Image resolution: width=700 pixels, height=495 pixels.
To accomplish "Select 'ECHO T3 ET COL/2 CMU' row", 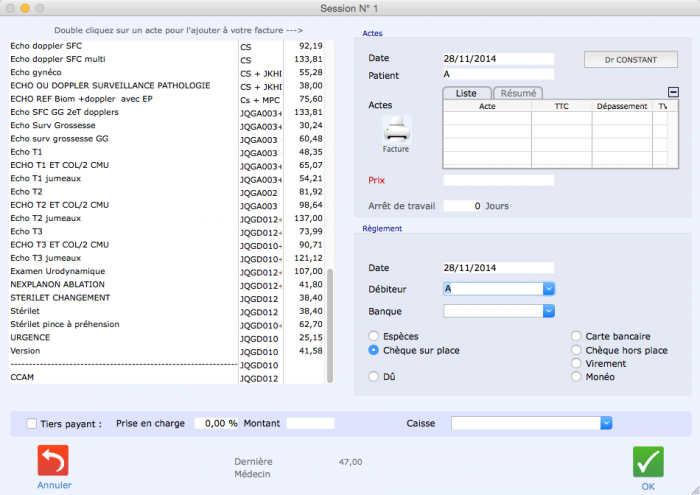I will [x=166, y=245].
